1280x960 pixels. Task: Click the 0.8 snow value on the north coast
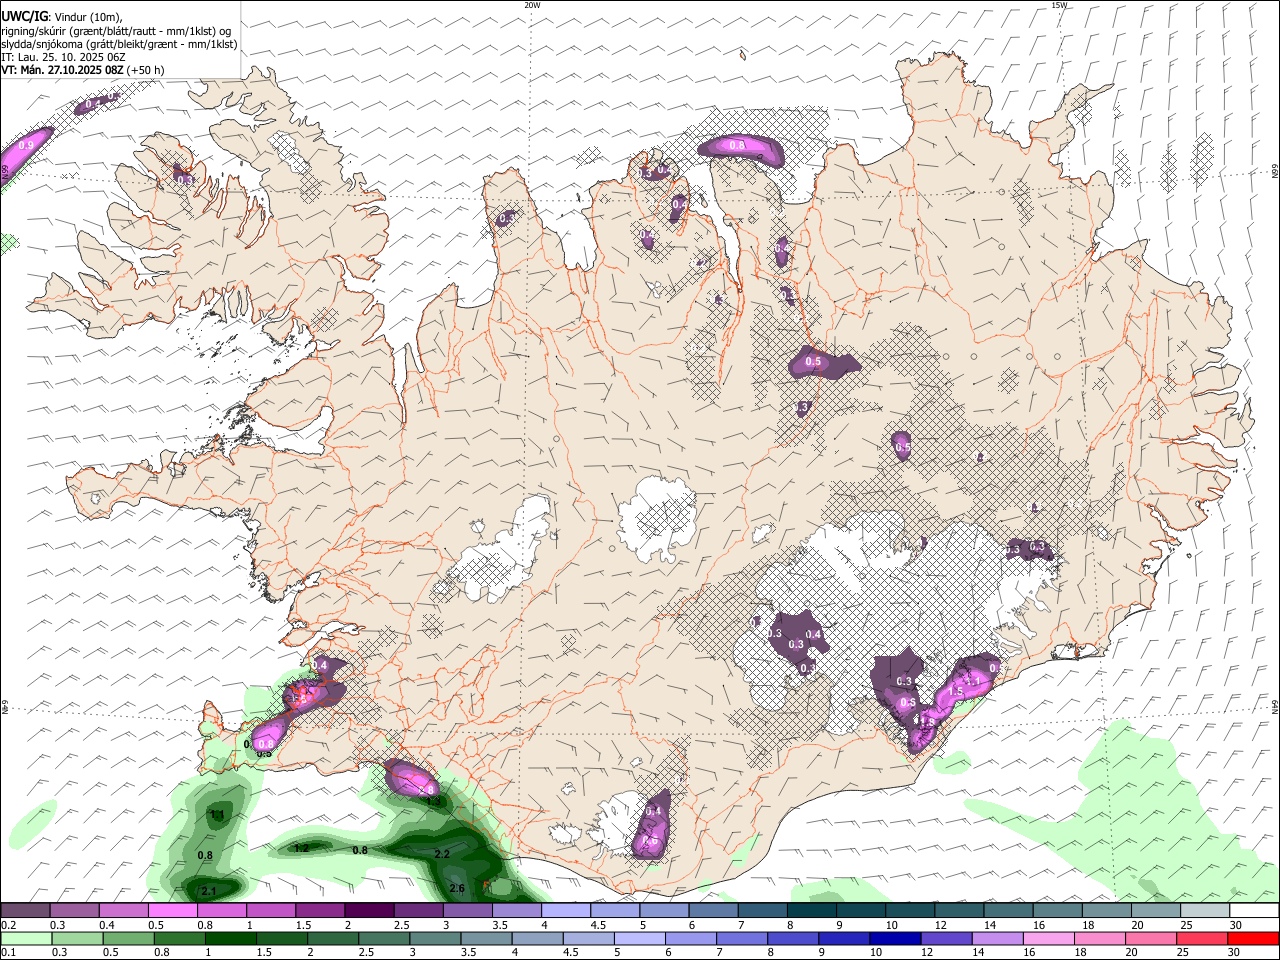(738, 146)
